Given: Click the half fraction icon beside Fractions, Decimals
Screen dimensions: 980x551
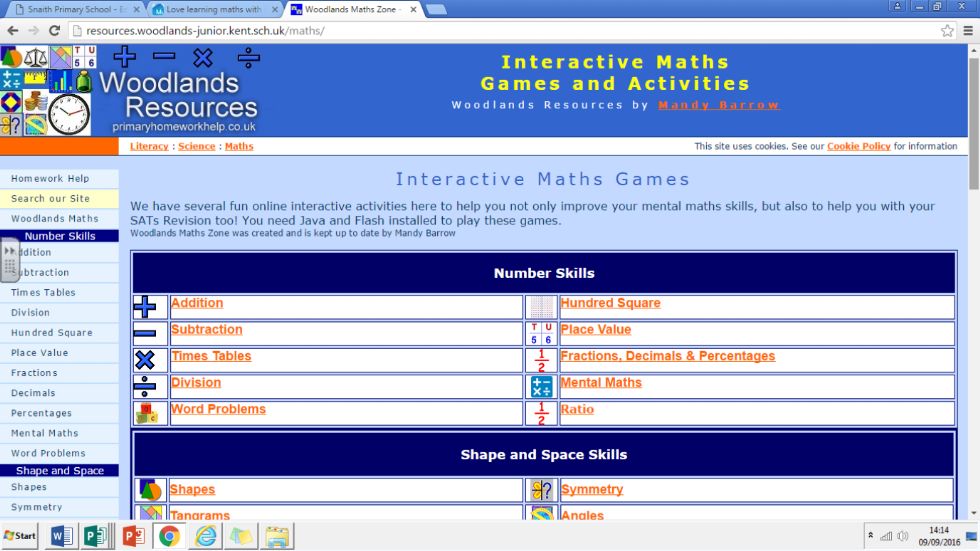Looking at the screenshot, I should click(541, 360).
